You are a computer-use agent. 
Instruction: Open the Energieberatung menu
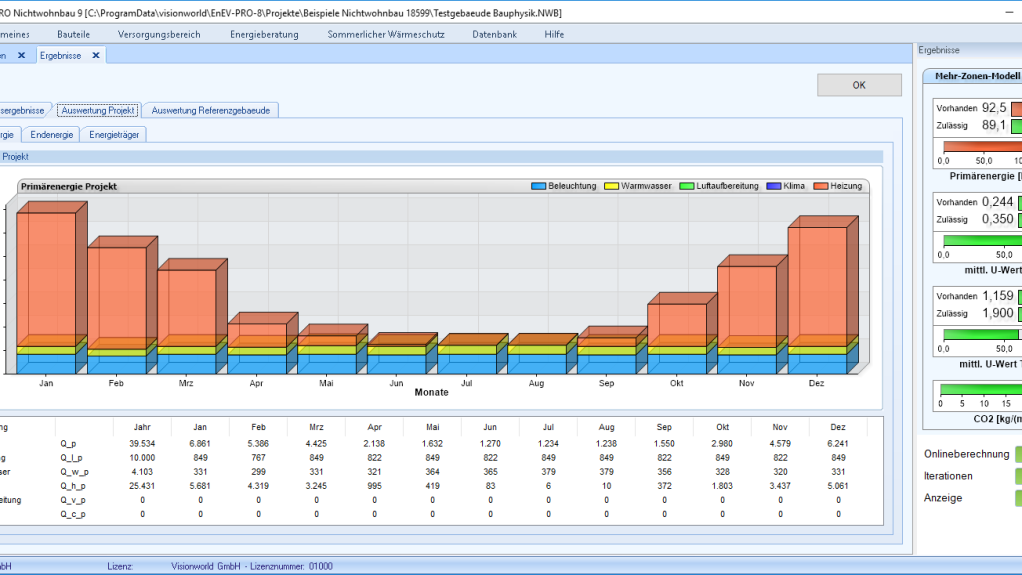tap(264, 35)
